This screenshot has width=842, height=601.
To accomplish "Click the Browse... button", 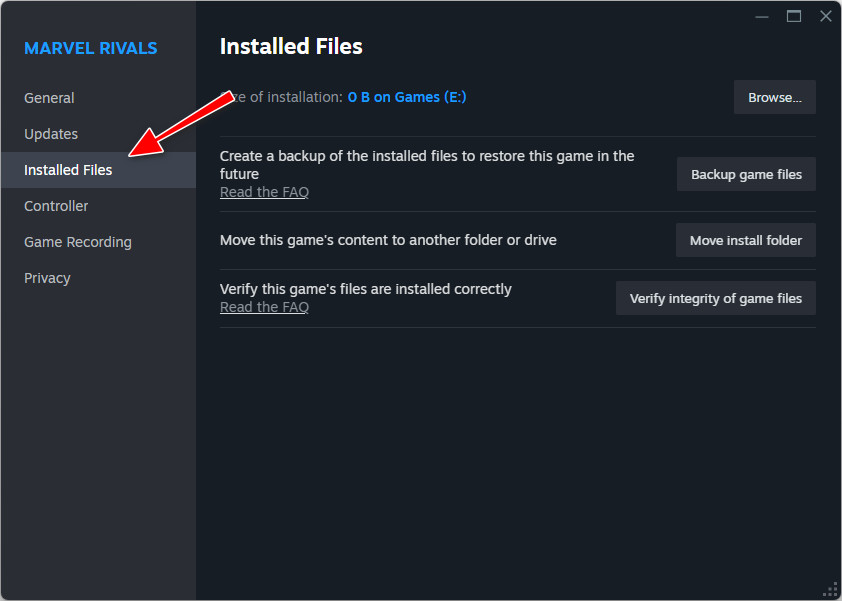I will click(774, 97).
